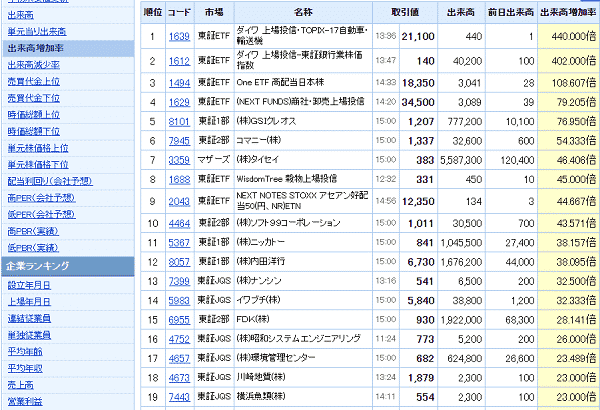This screenshot has height=410, width=600.
Task: Open the 単独従業員 ranking link
Action: [x=29, y=335]
